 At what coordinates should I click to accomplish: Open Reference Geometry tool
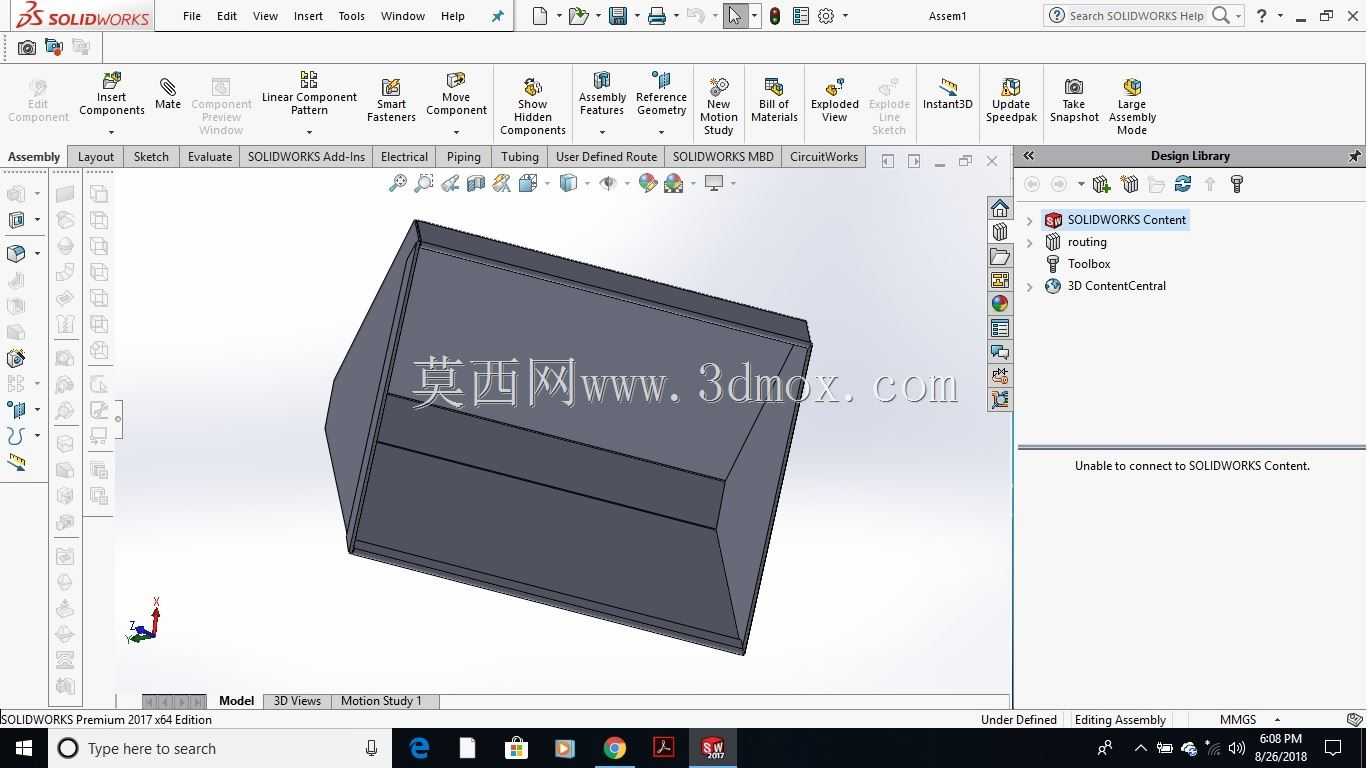(x=661, y=95)
